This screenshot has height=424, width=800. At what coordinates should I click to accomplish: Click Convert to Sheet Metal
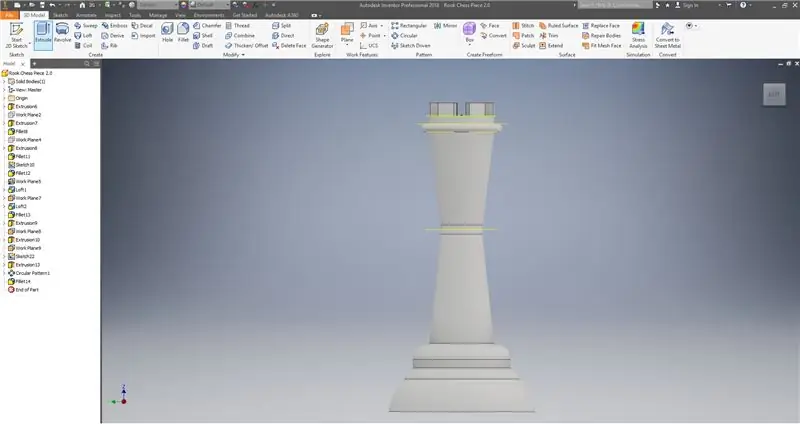pos(667,35)
